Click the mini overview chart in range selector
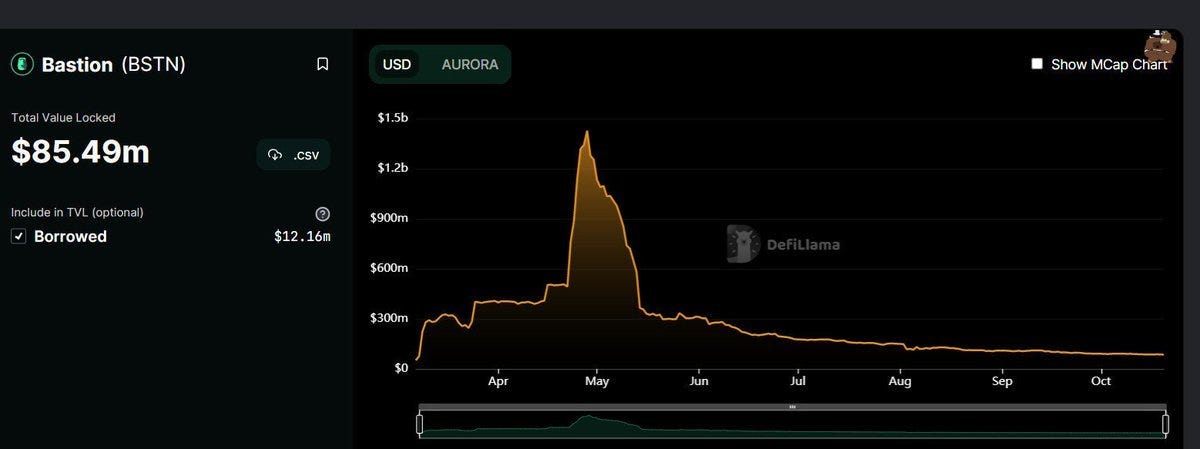 click(793, 425)
